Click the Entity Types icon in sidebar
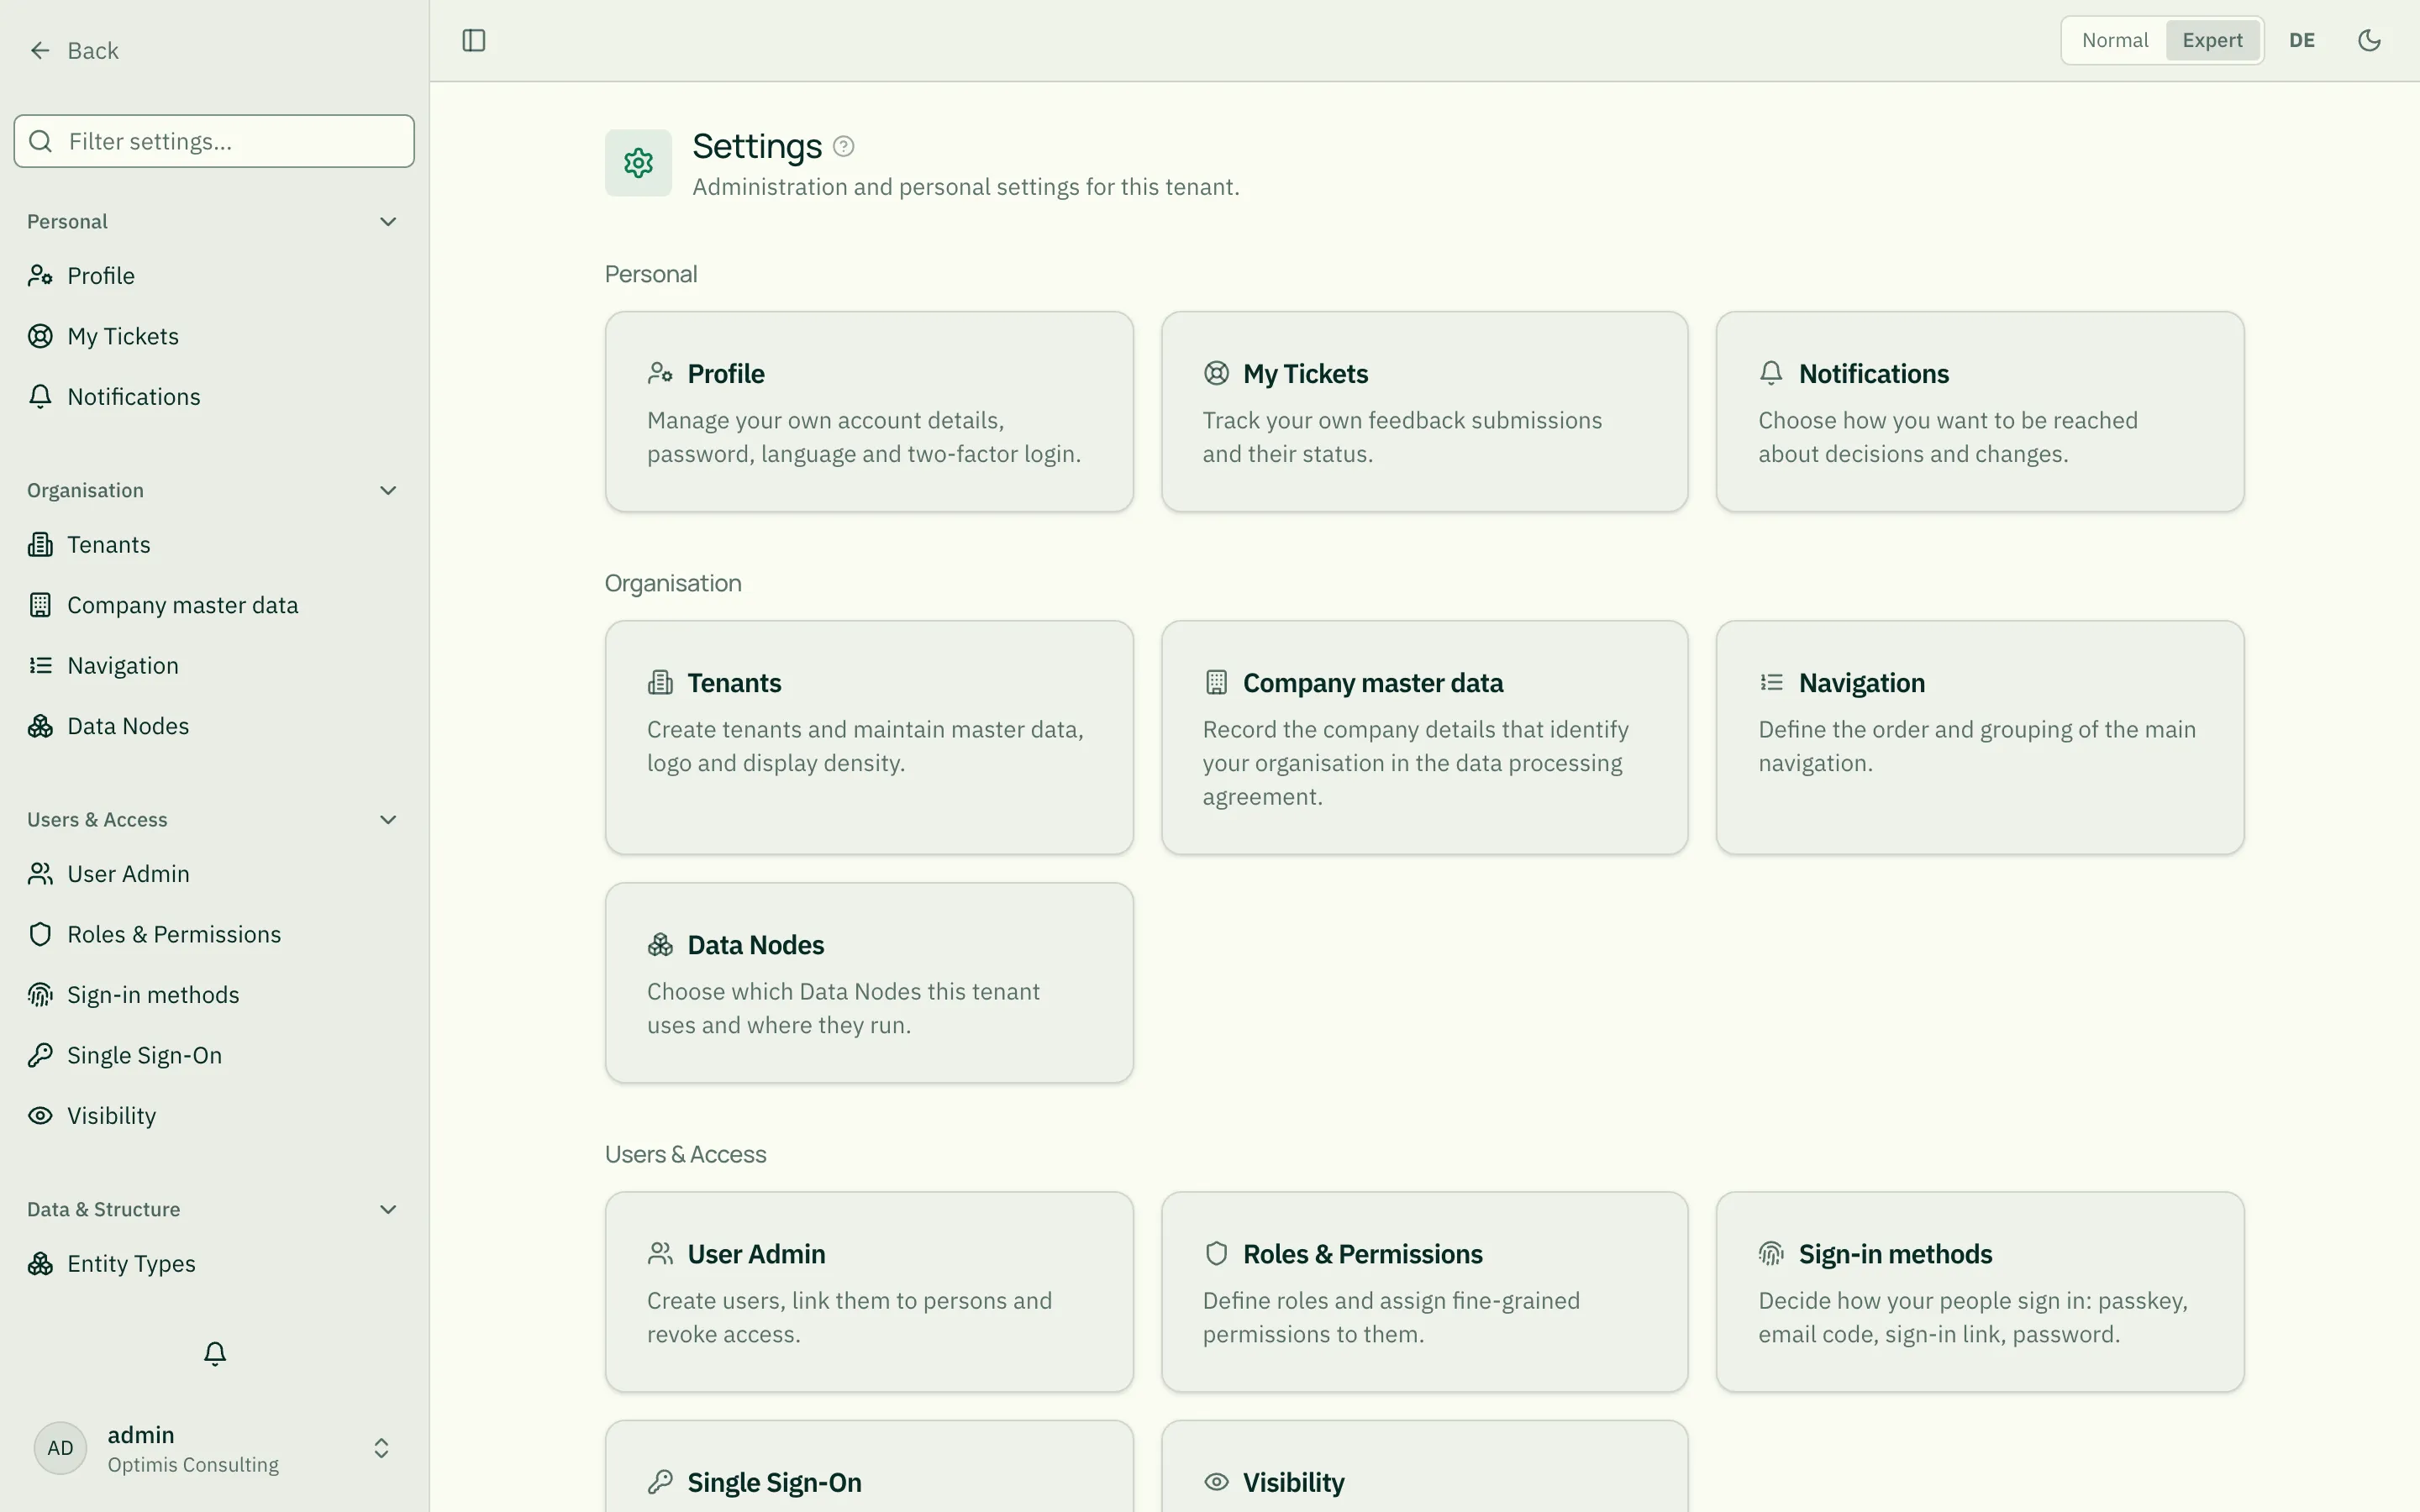This screenshot has height=1512, width=2420. [x=40, y=1264]
